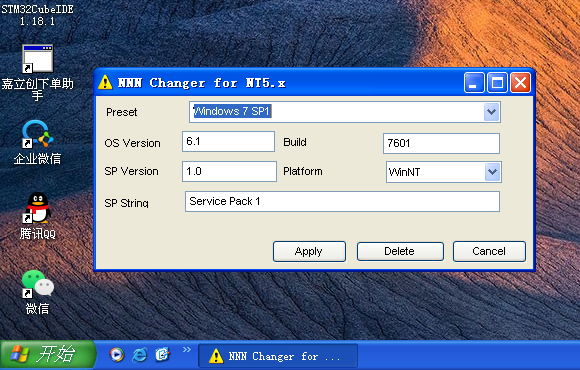
Task: Click the Outlook Express quick launch icon
Action: click(x=162, y=355)
